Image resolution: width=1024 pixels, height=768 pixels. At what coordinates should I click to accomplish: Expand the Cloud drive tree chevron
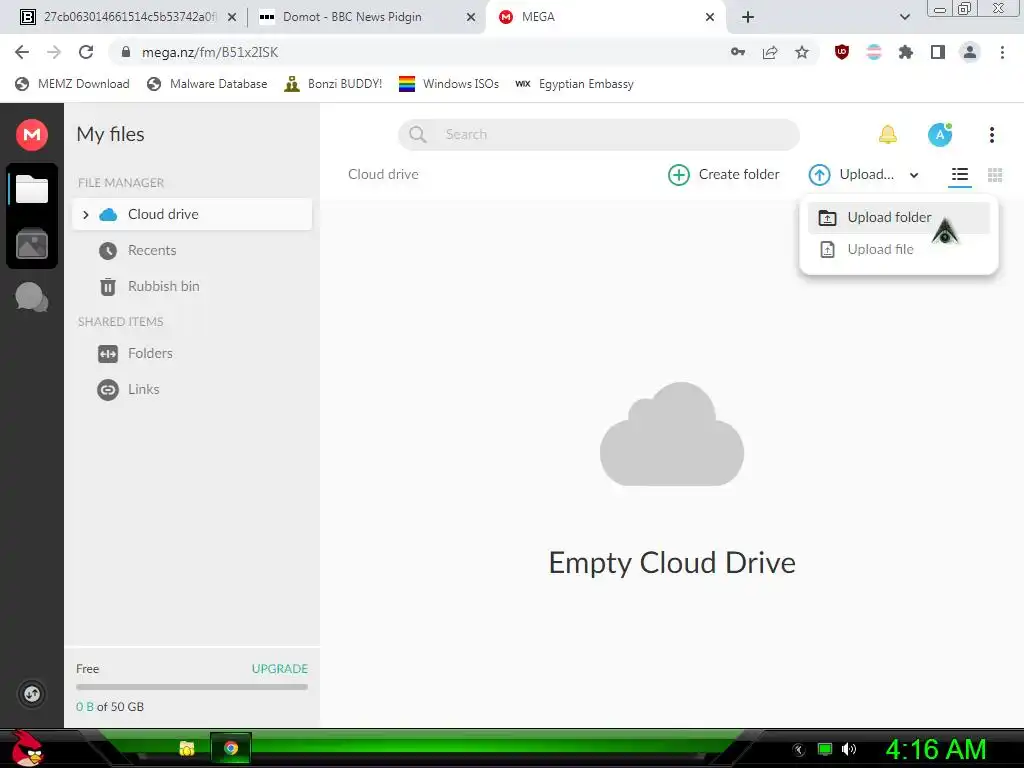pos(86,214)
